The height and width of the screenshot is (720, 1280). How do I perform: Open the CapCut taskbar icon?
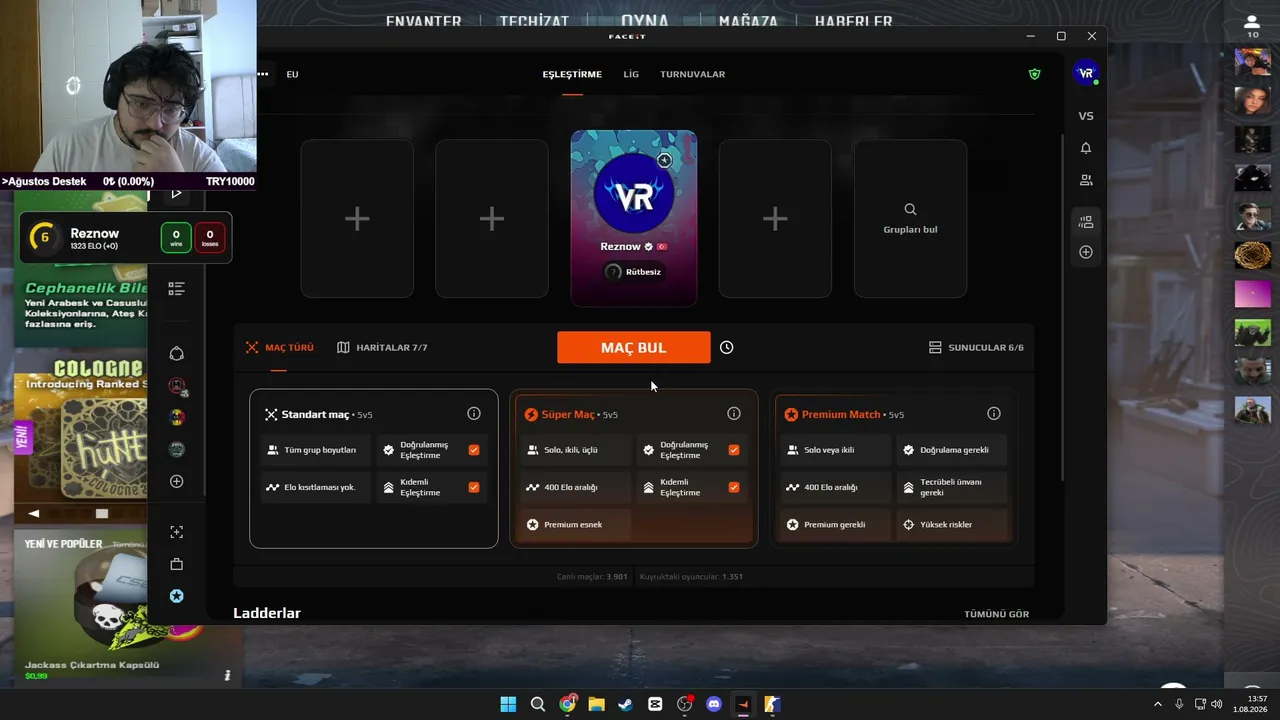[655, 704]
